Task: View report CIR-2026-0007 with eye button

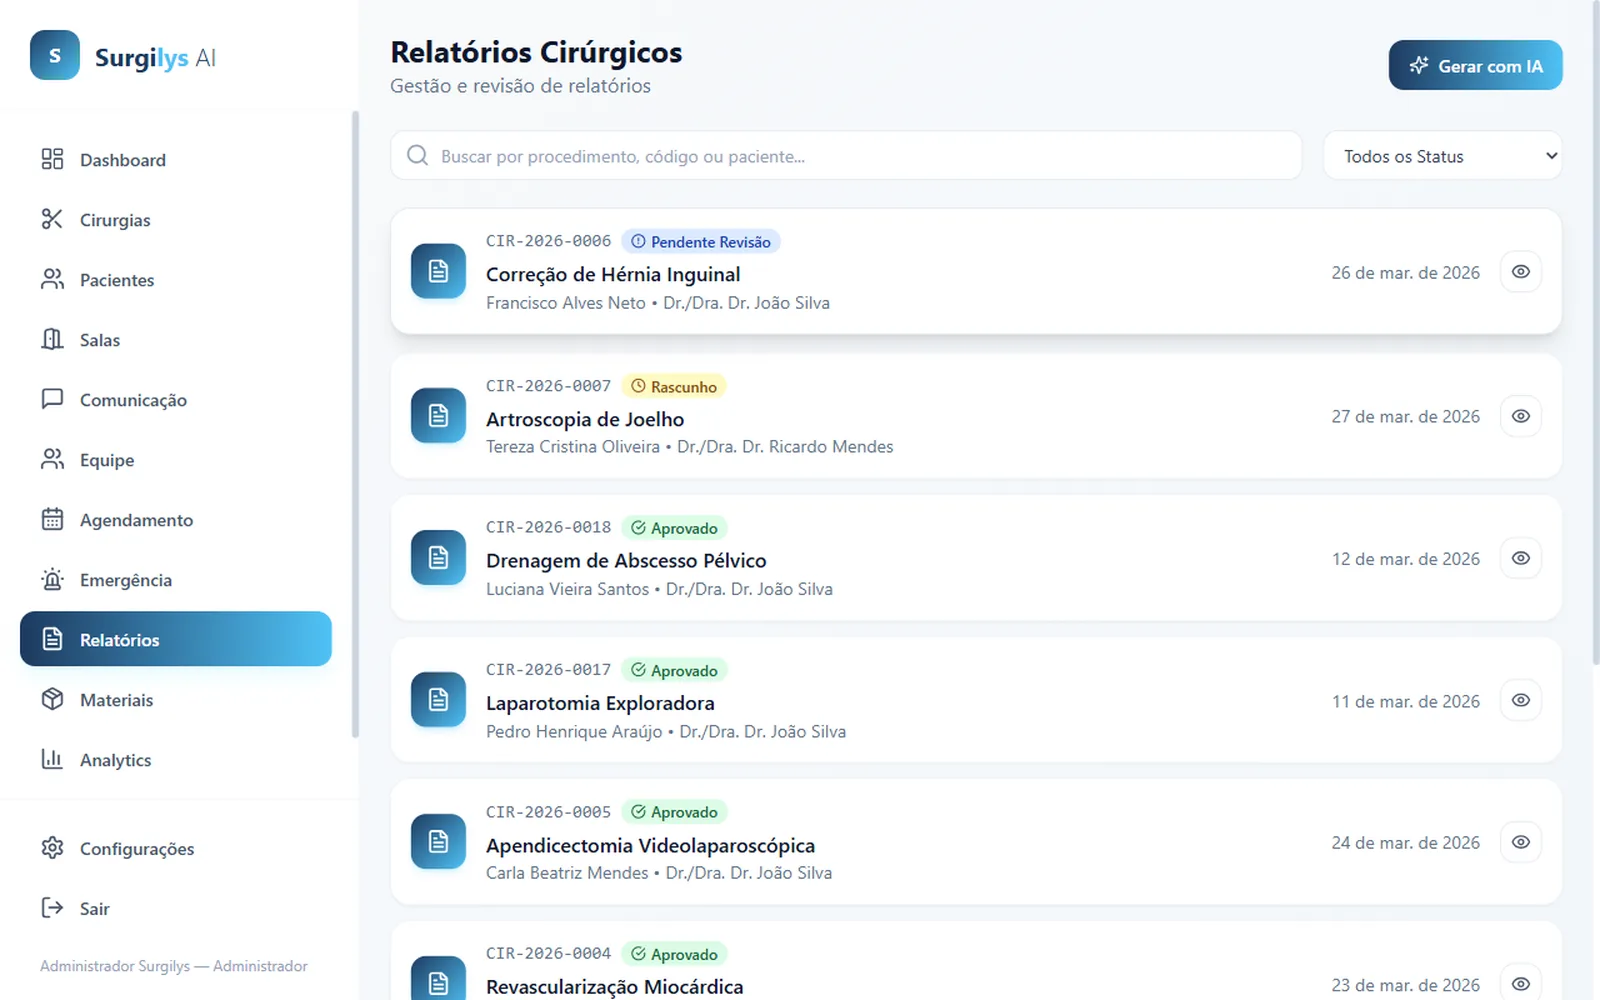Action: click(1520, 415)
